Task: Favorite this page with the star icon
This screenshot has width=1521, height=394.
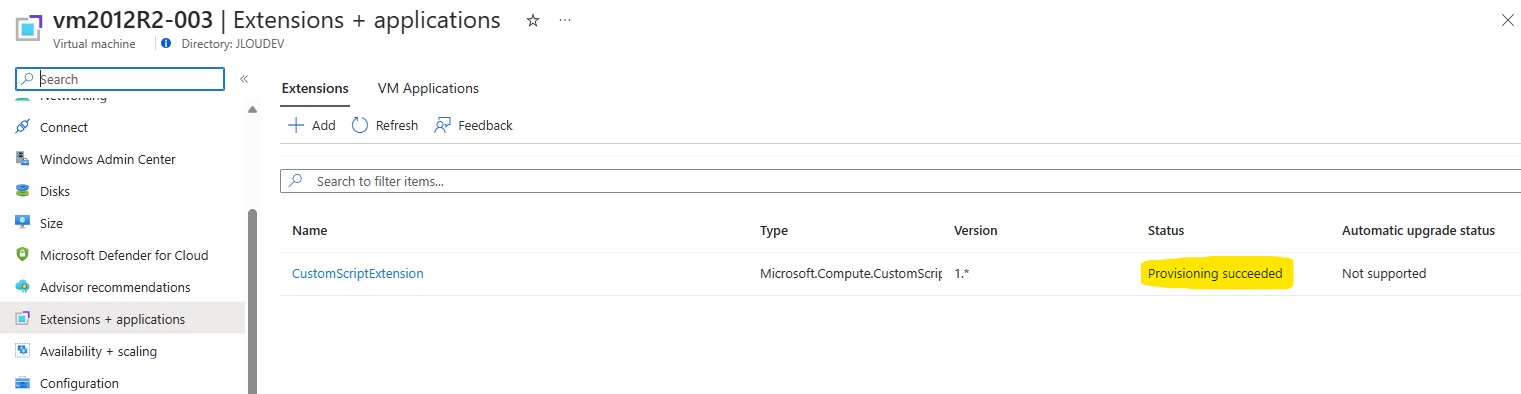Action: [533, 20]
